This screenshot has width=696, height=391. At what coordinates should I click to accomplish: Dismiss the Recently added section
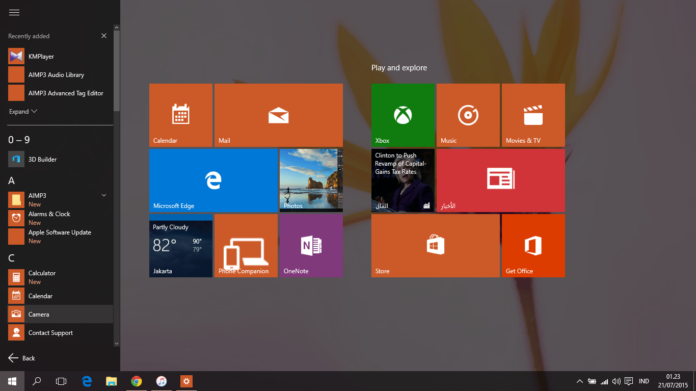click(x=104, y=36)
